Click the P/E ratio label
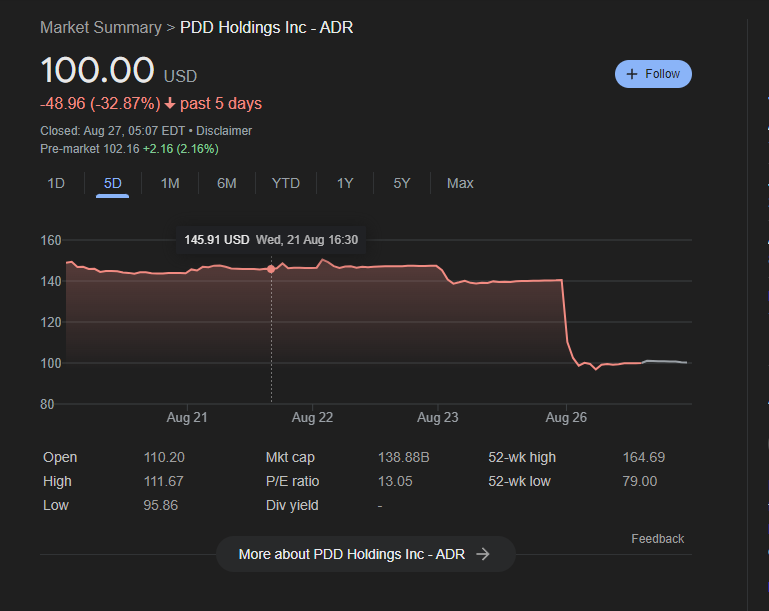Viewport: 769px width, 611px height. pos(292,482)
